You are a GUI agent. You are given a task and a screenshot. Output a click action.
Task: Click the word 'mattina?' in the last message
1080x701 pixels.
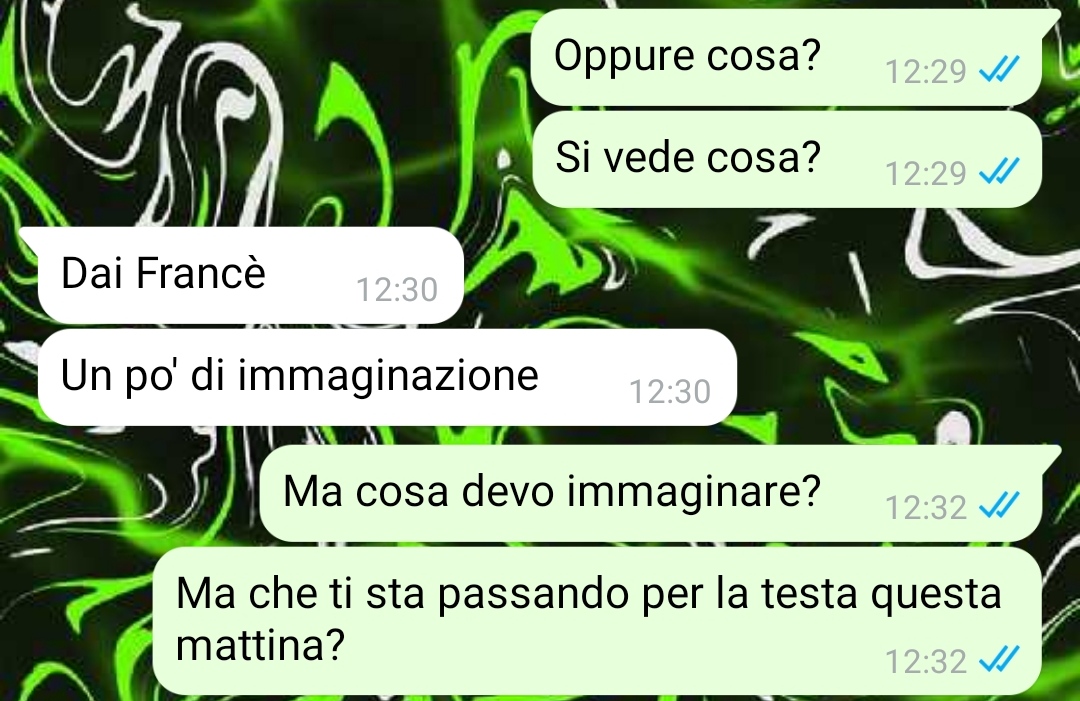click(260, 645)
